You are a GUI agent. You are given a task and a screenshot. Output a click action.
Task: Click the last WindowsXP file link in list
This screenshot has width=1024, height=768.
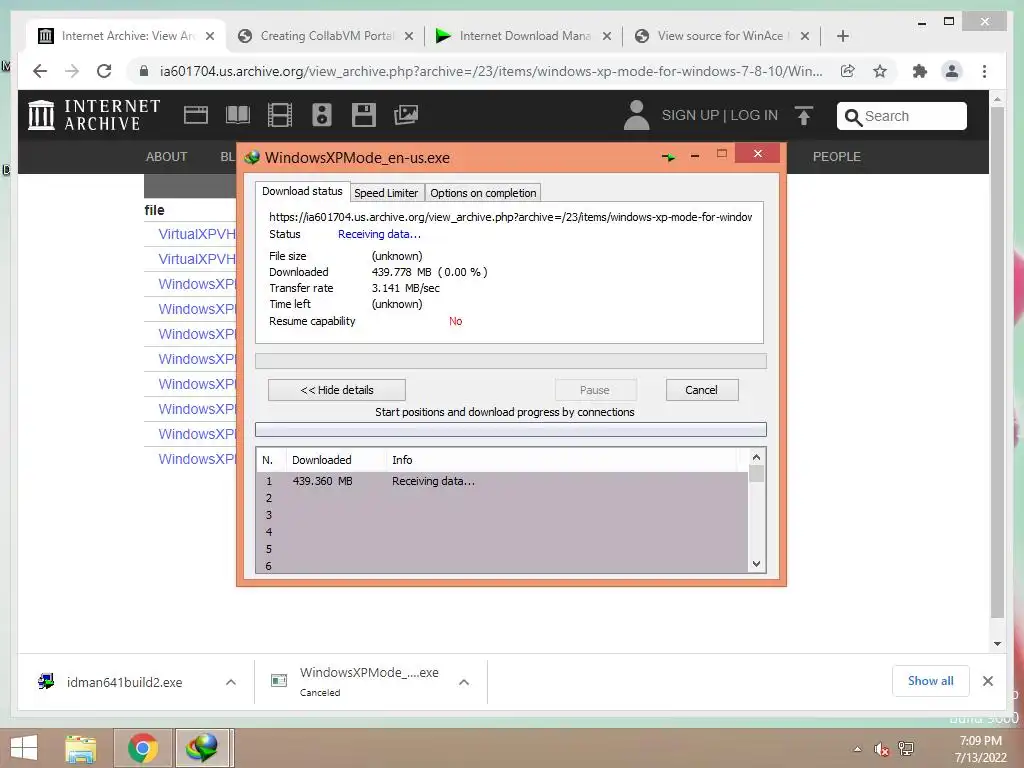point(197,459)
